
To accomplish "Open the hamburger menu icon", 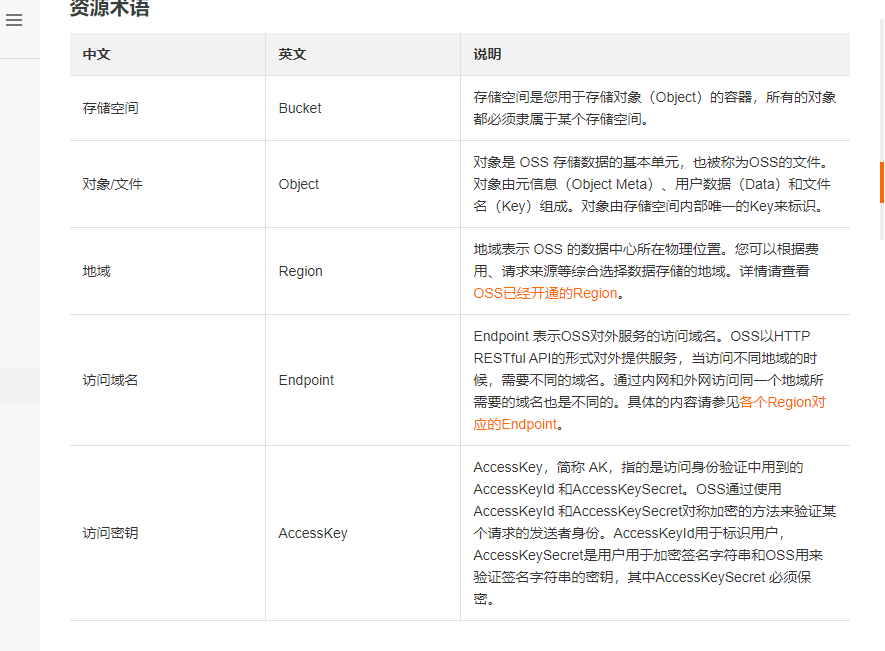I will 14,20.
